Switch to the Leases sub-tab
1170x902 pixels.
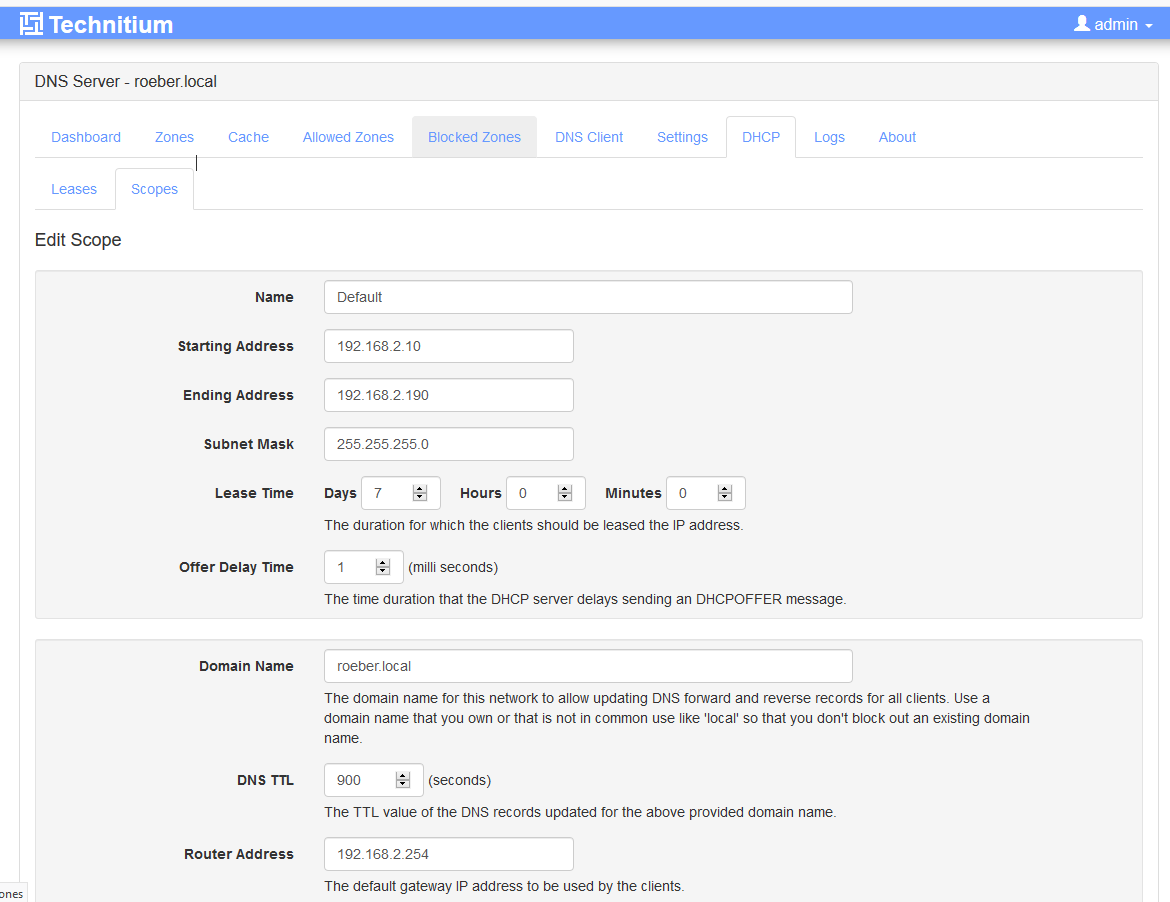tap(74, 188)
